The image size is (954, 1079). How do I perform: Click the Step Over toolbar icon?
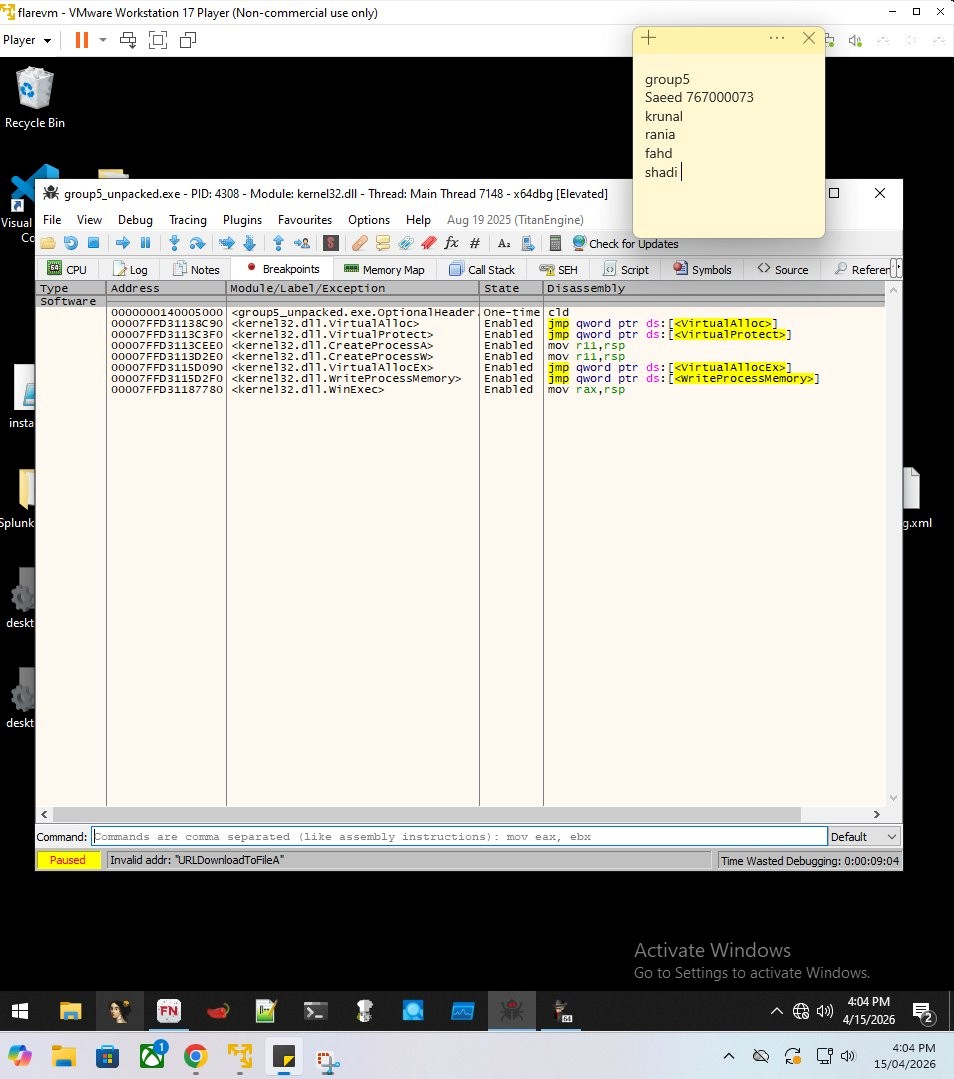[197, 243]
